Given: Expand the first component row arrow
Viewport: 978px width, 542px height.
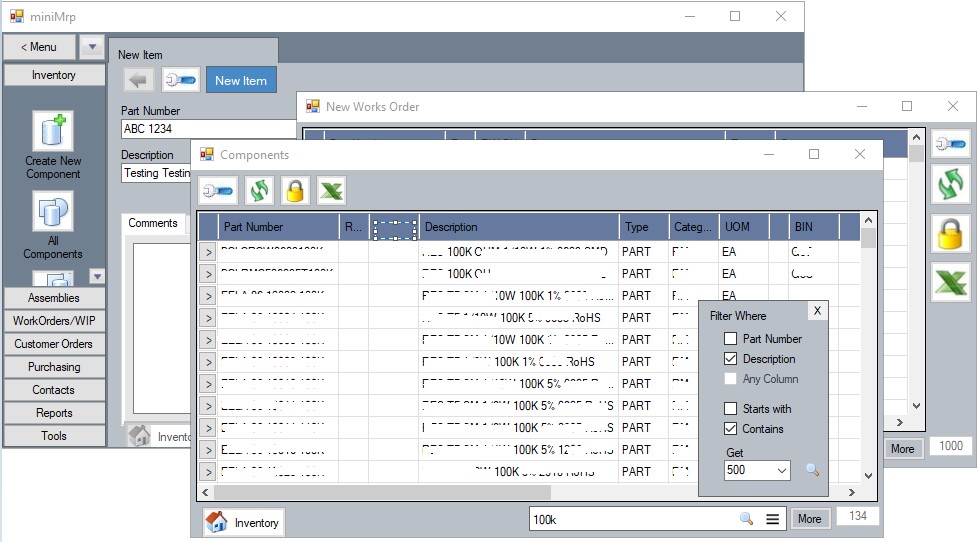Looking at the screenshot, I should point(208,252).
